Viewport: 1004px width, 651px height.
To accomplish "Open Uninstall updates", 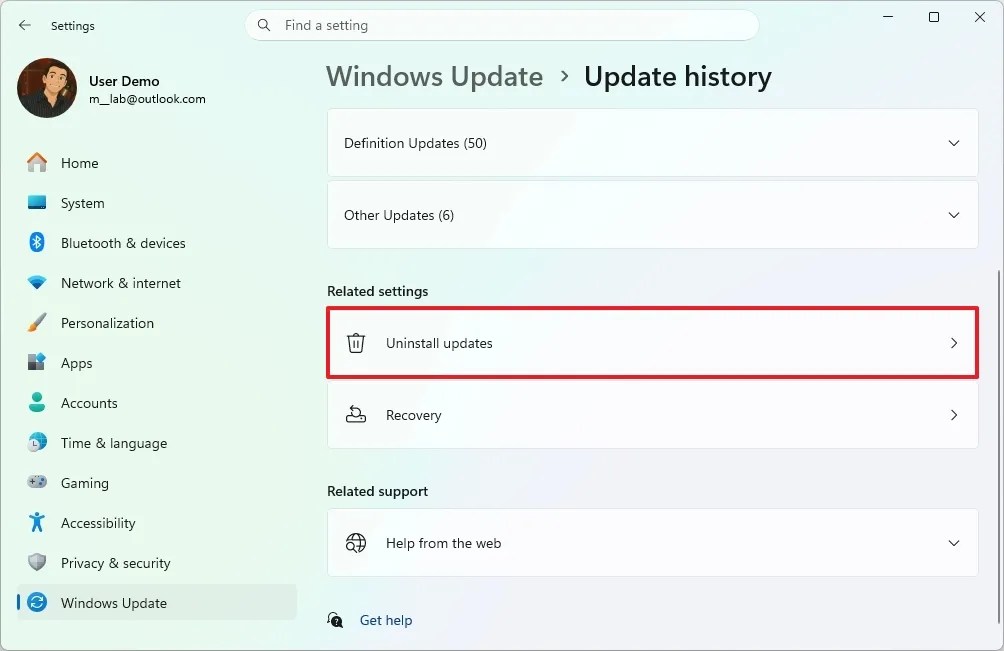I will click(652, 343).
